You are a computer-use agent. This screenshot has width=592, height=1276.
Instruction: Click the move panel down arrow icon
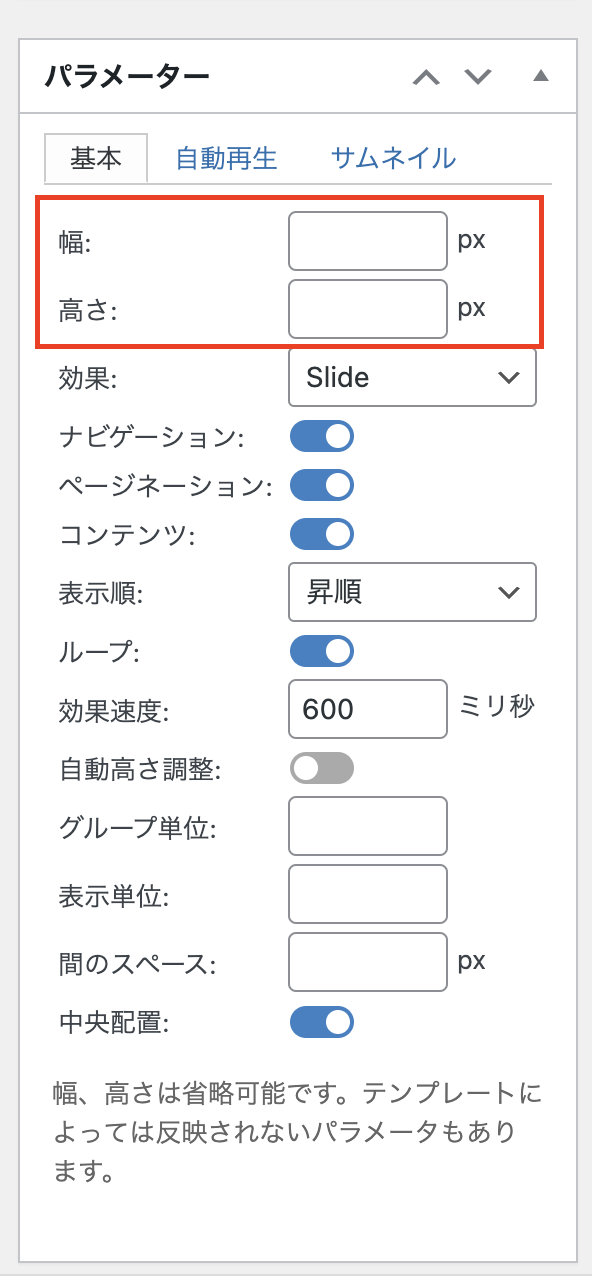(478, 76)
